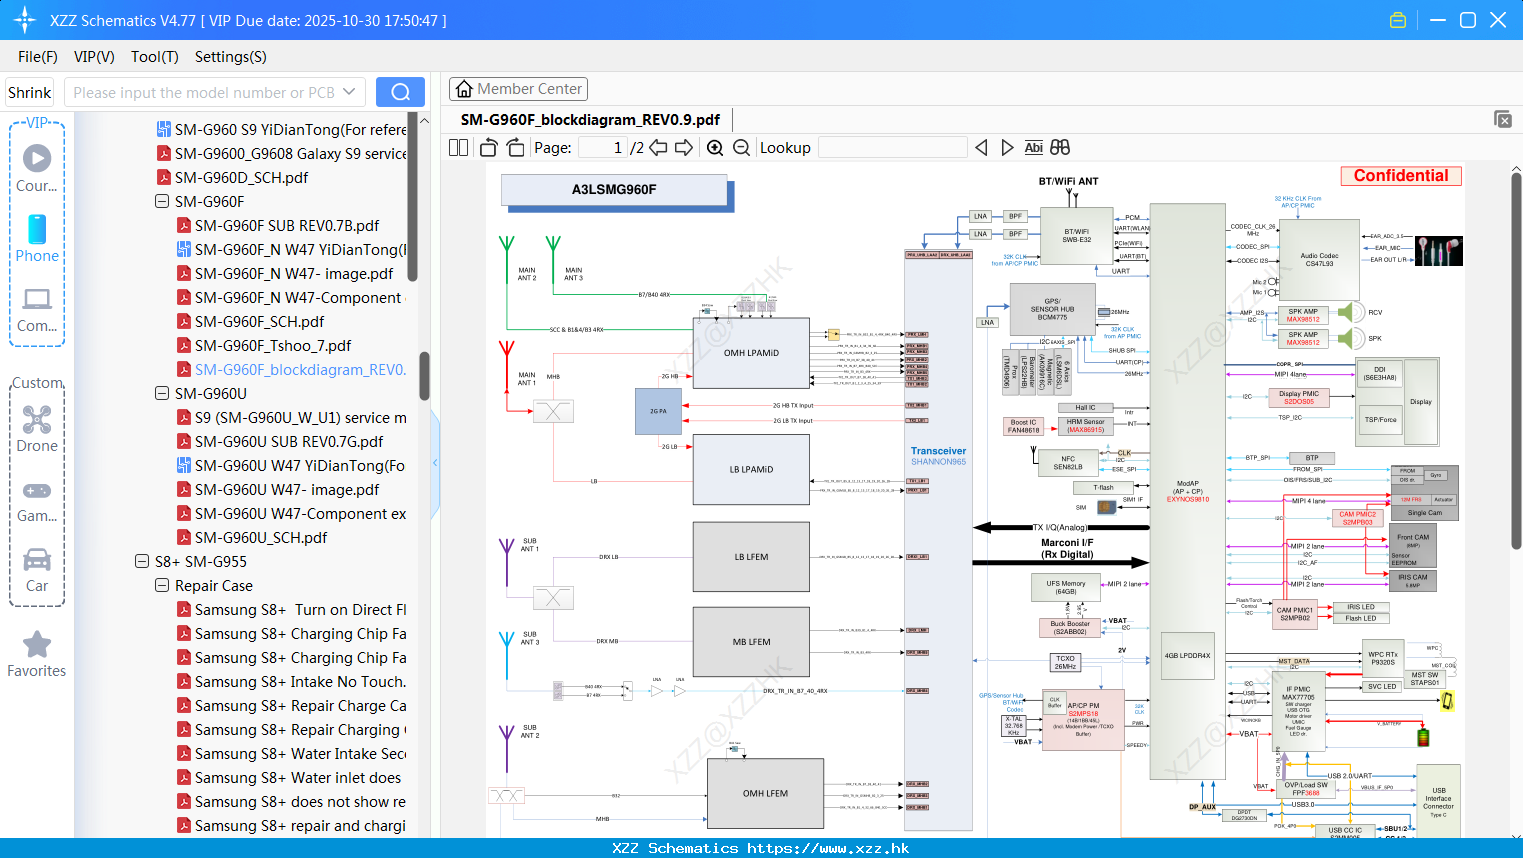
Task: Open SM-G960U W47 YiDianTong file
Action: [x=292, y=465]
